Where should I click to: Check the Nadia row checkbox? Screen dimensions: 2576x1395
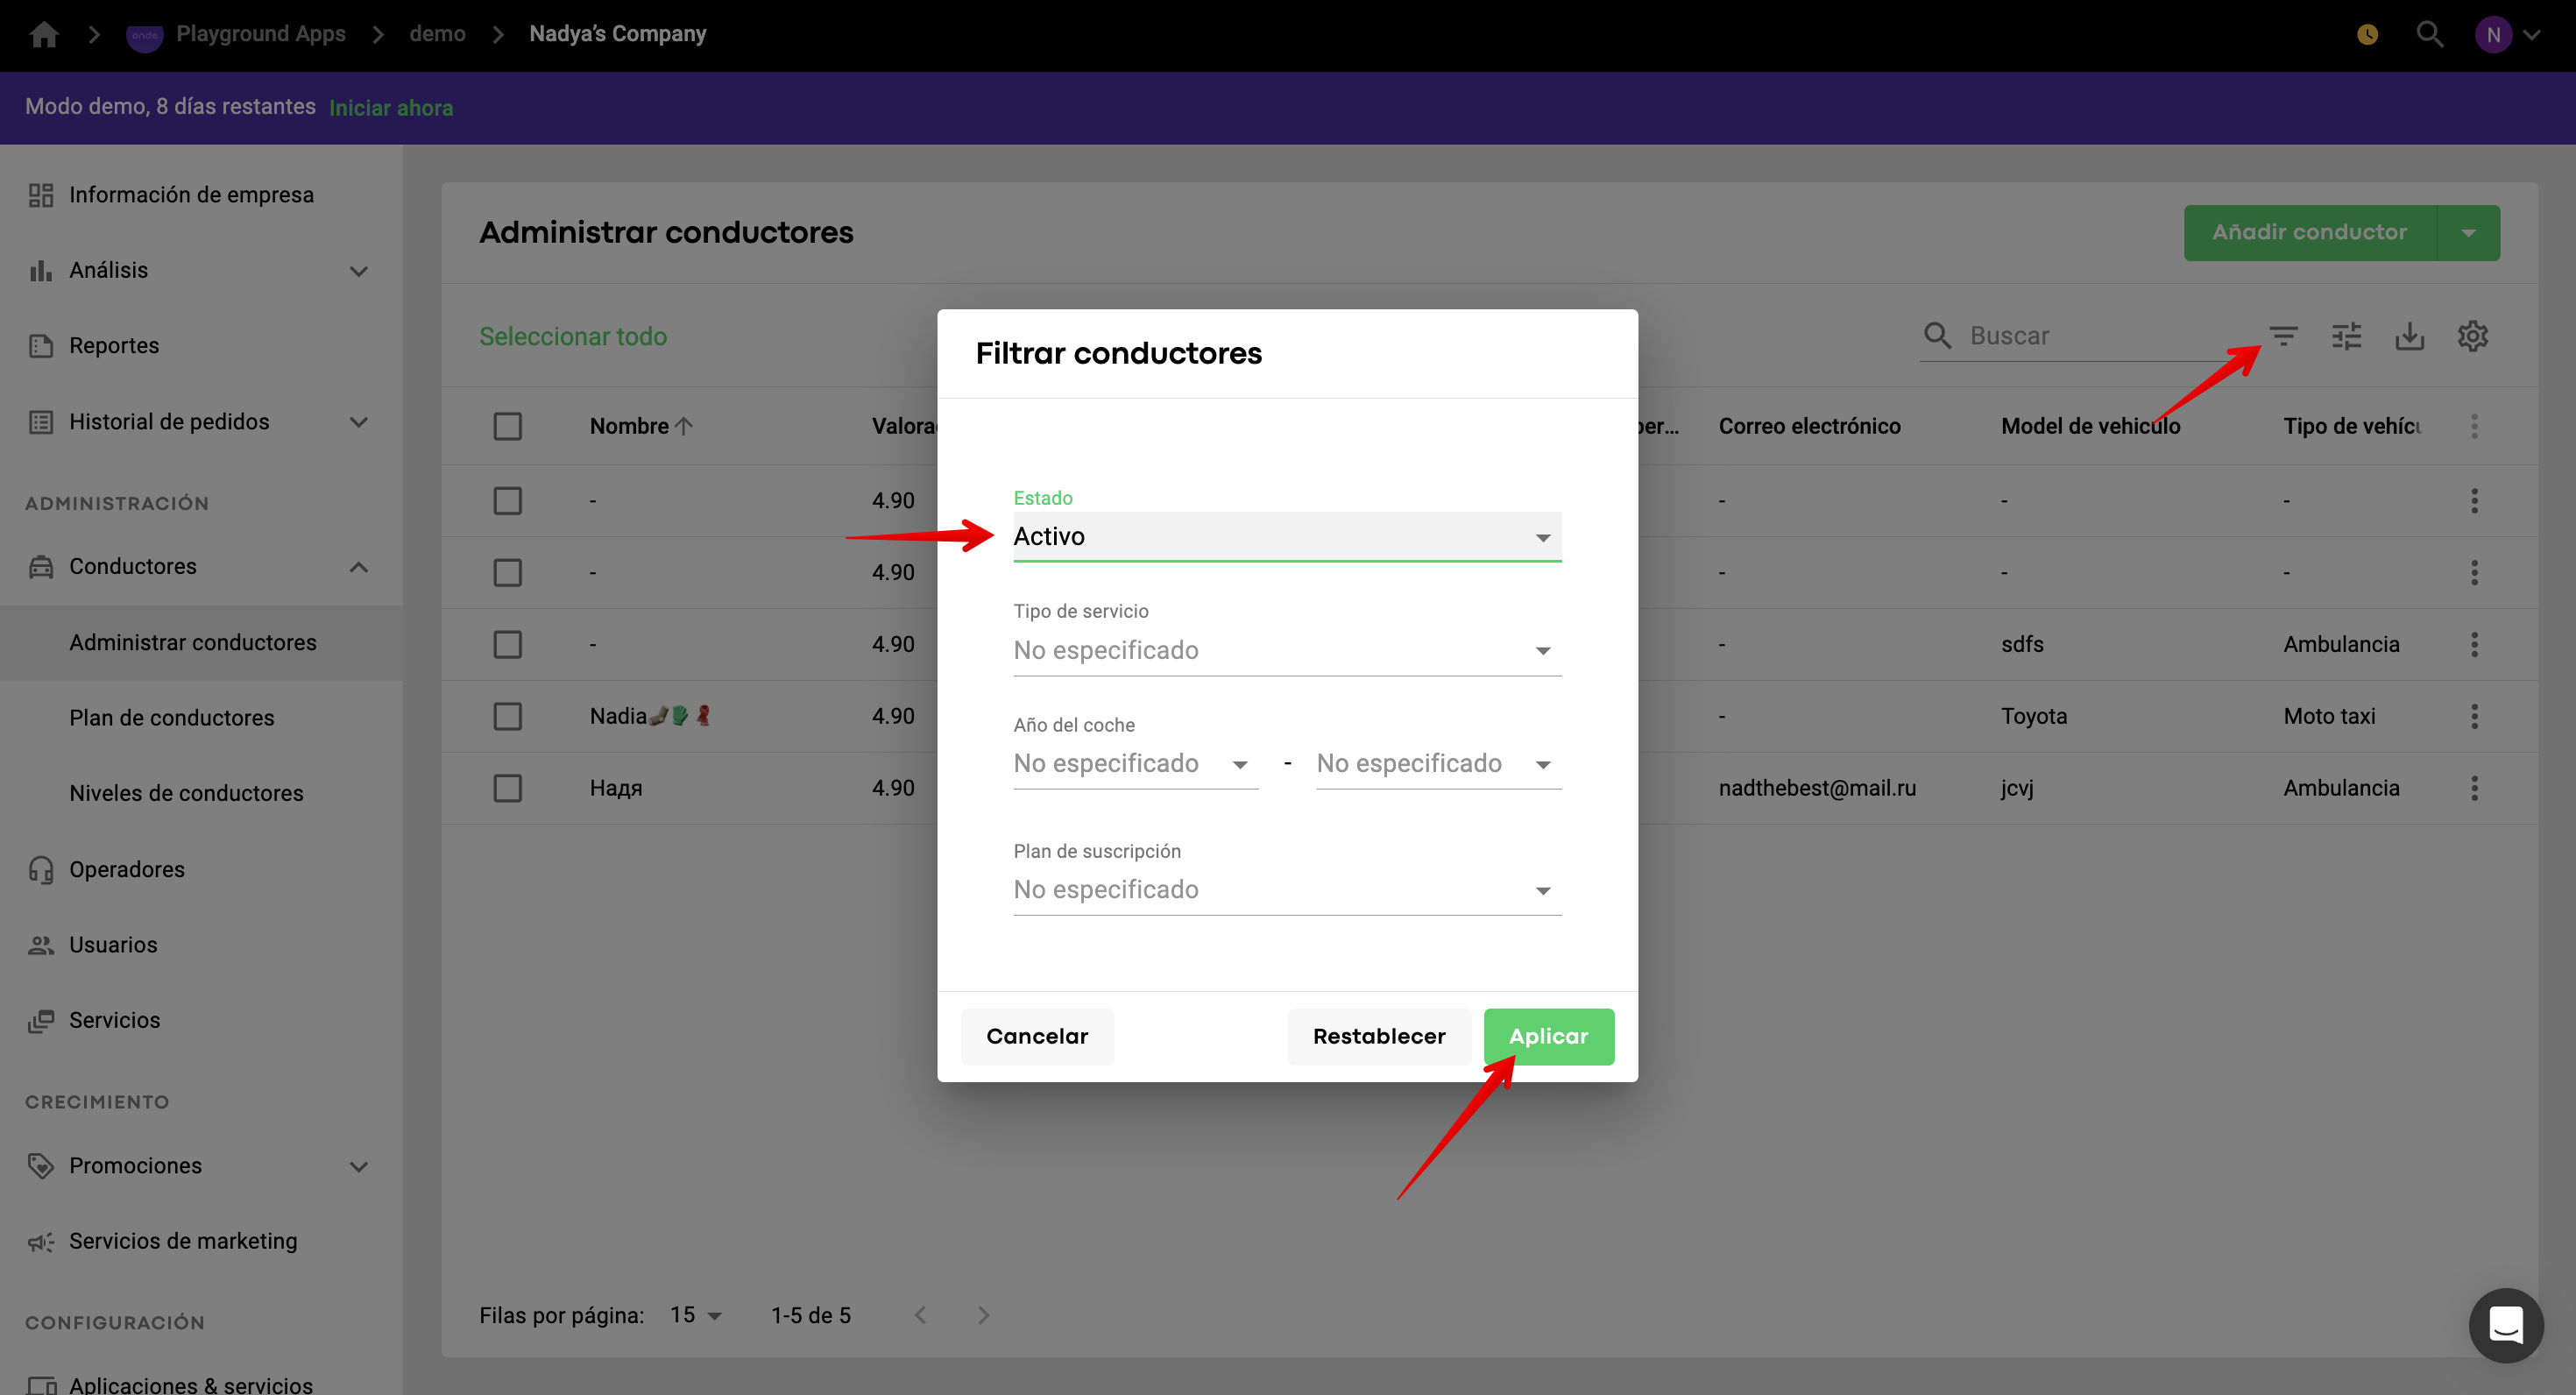(508, 716)
